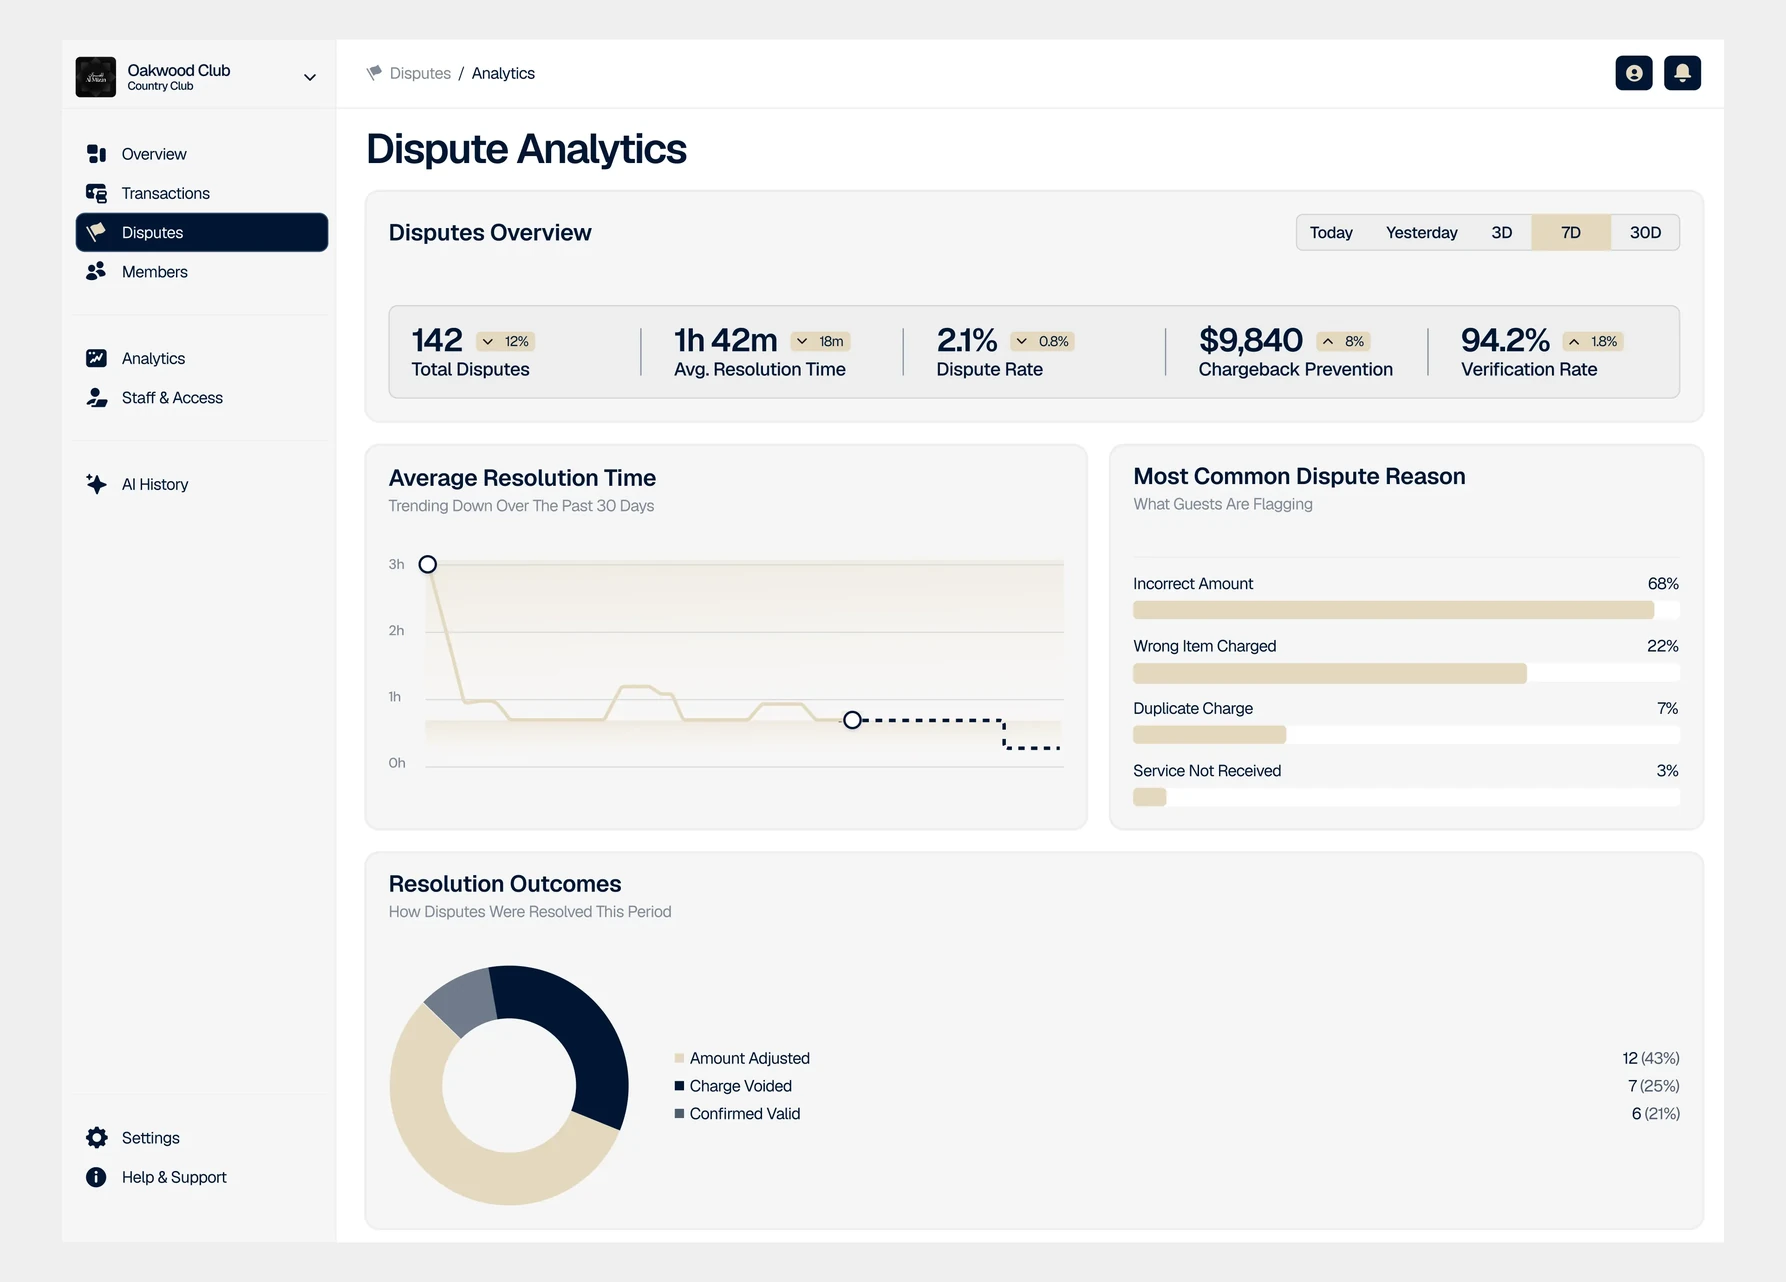Select the Disputes menu label
The height and width of the screenshot is (1282, 1786).
(x=152, y=232)
